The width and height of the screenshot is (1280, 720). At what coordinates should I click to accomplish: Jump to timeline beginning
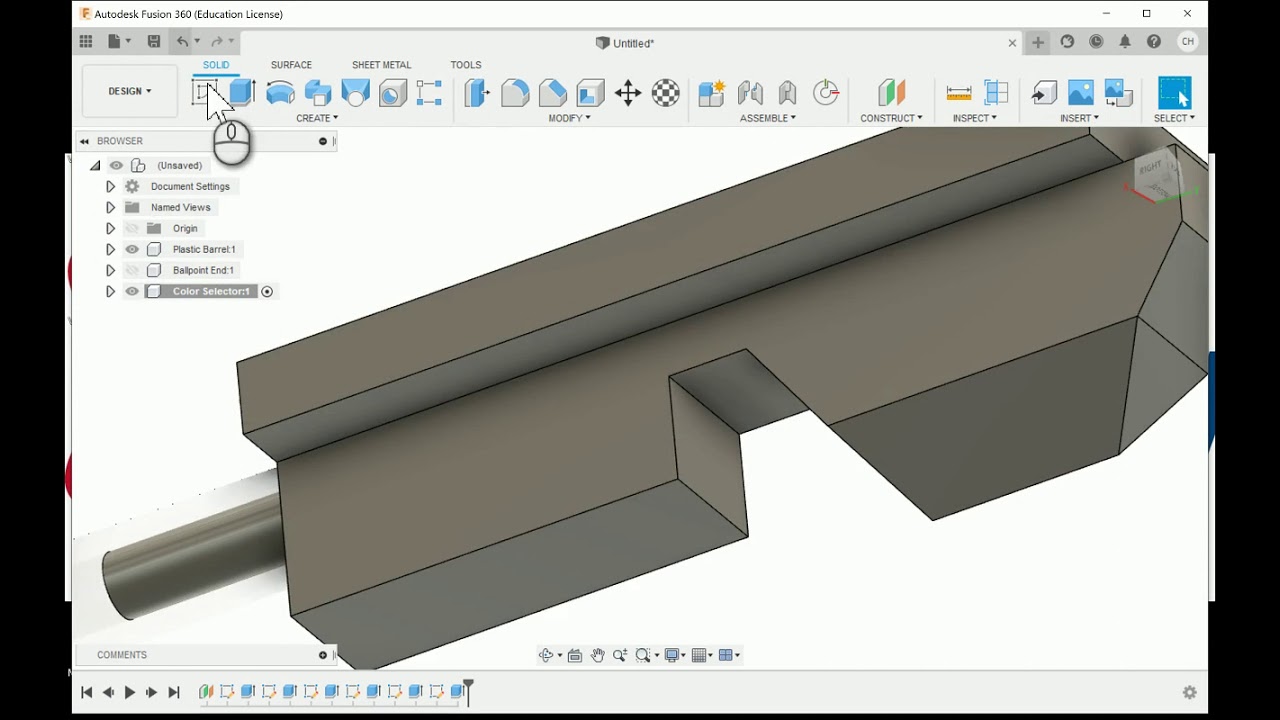87,692
